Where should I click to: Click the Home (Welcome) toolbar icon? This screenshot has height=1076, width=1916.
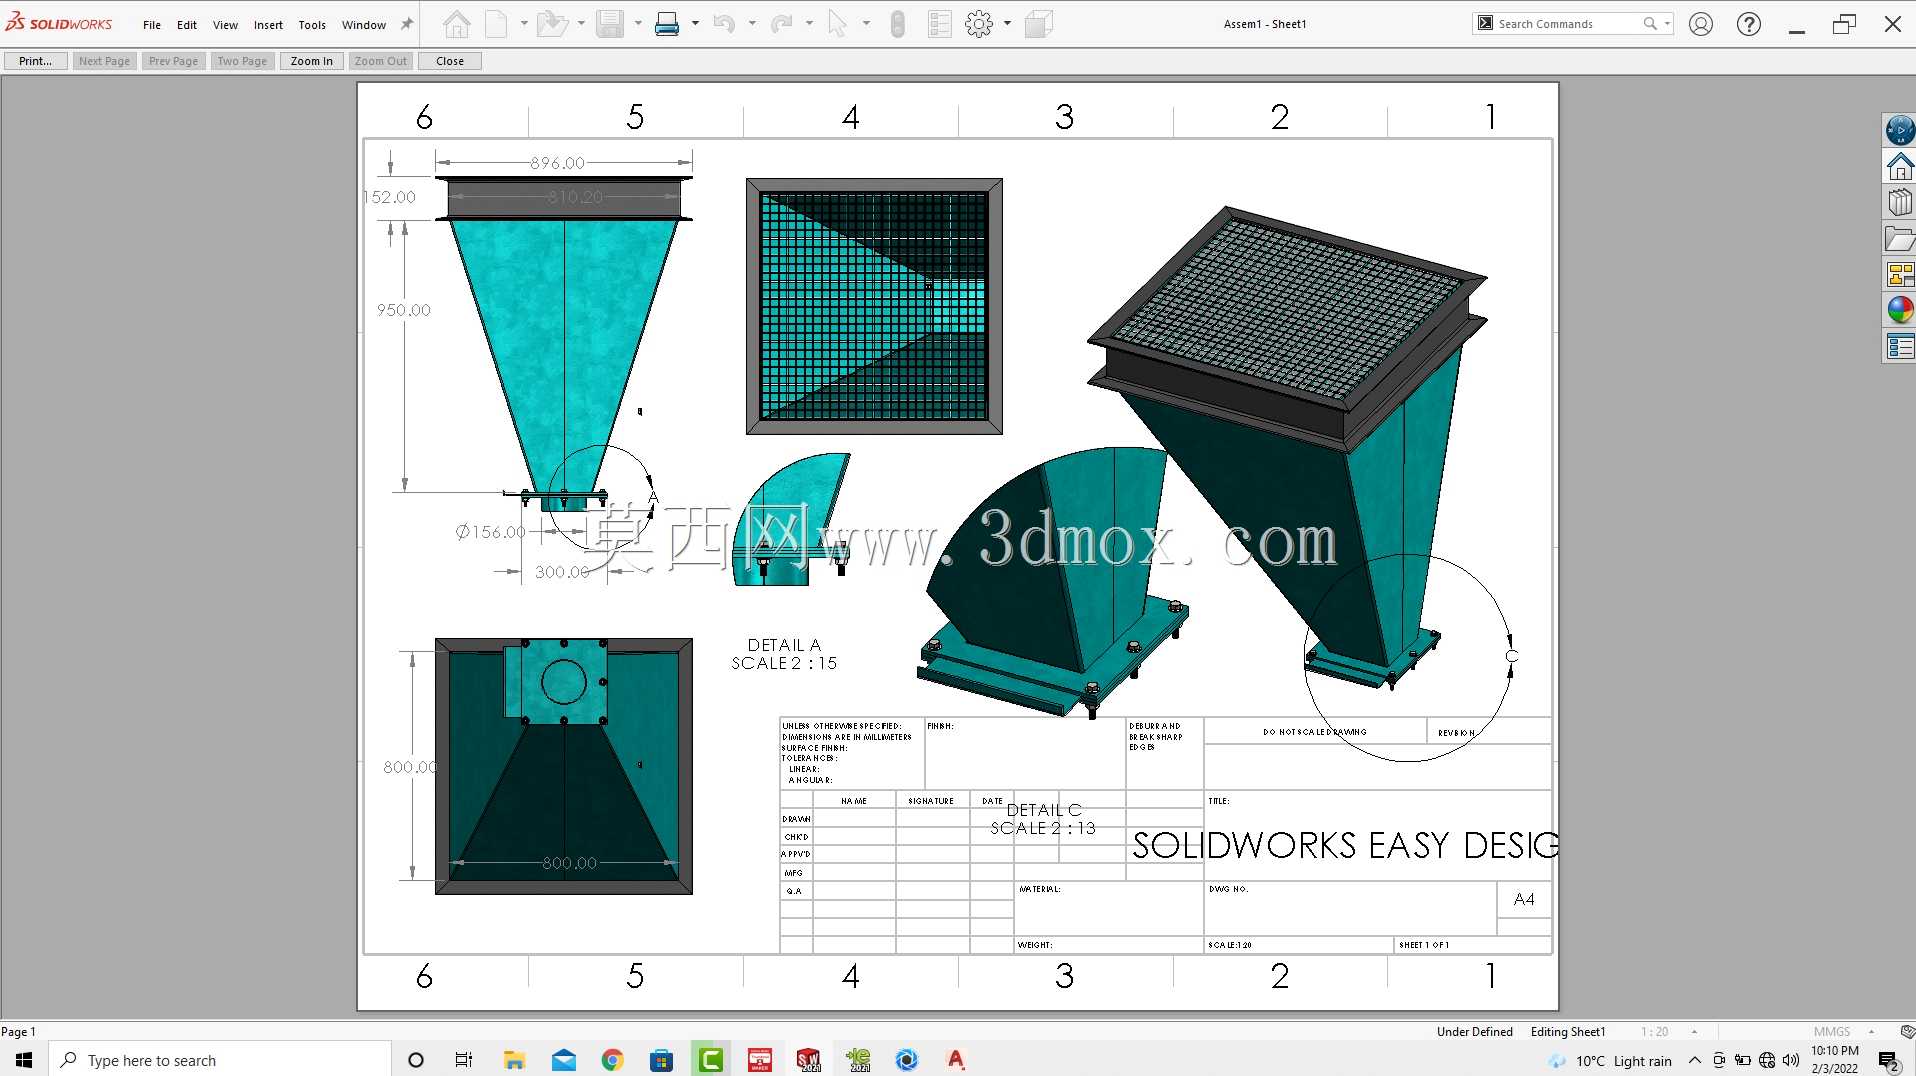click(x=457, y=24)
